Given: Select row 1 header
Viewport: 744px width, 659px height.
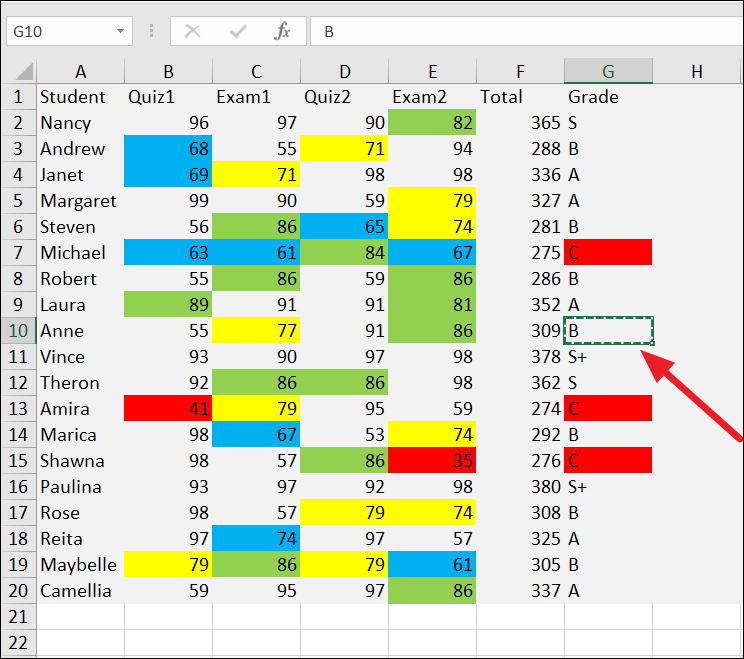Looking at the screenshot, I should tap(19, 97).
